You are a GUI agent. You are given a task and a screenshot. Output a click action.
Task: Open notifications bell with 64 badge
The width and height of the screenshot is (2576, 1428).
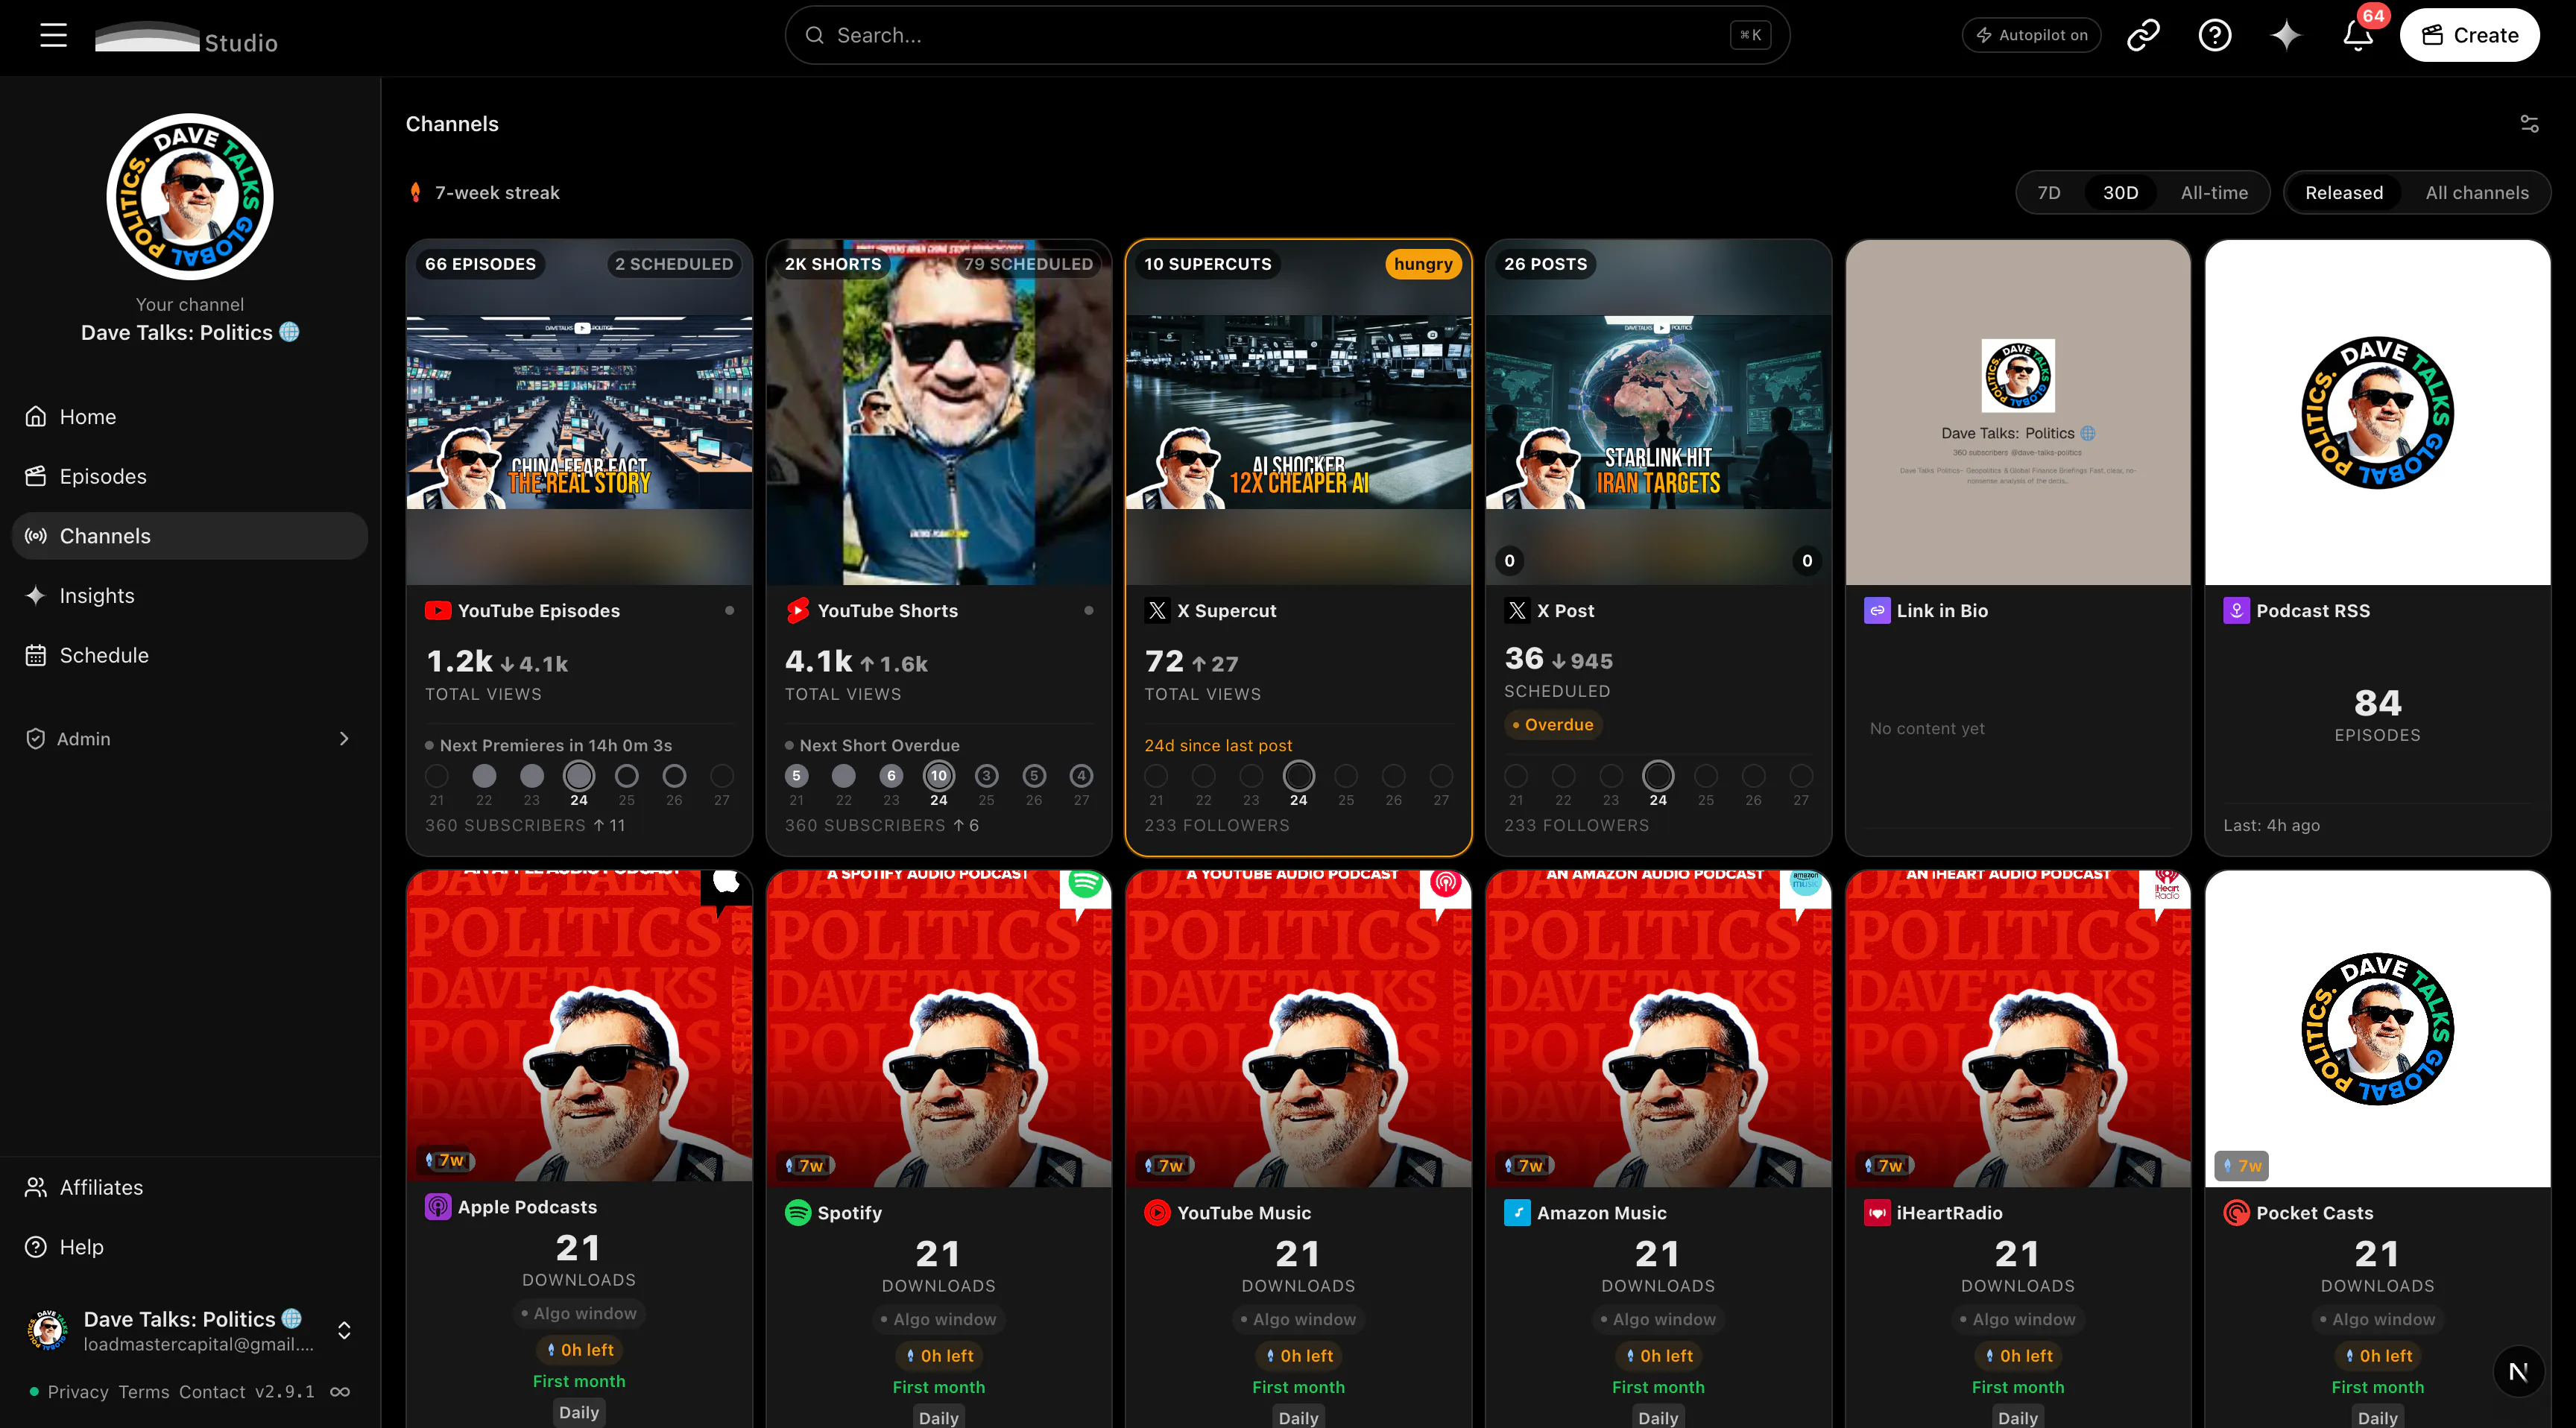click(2358, 35)
